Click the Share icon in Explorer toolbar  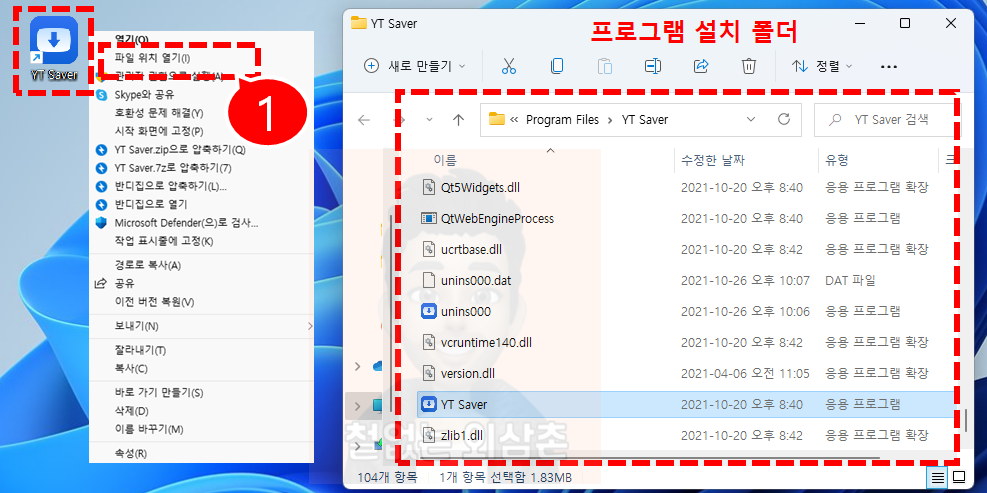tap(701, 66)
